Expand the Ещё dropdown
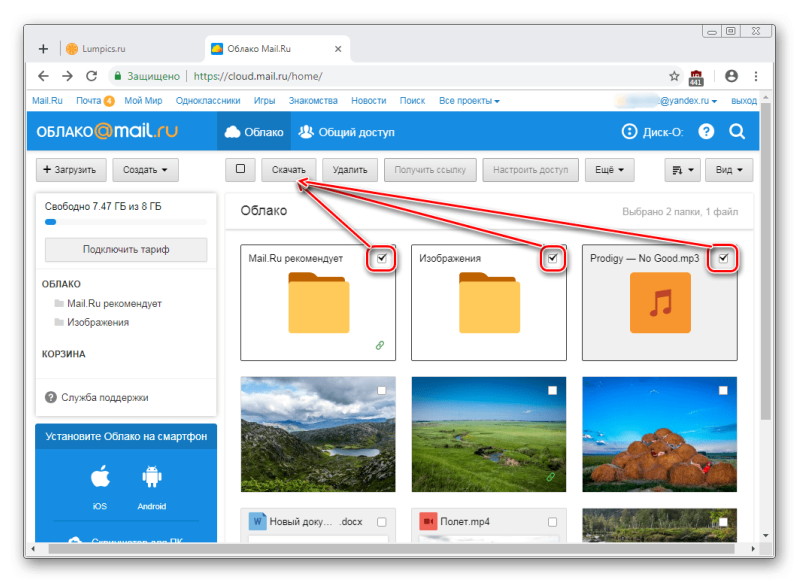Image resolution: width=800 pixels, height=583 pixels. [610, 170]
